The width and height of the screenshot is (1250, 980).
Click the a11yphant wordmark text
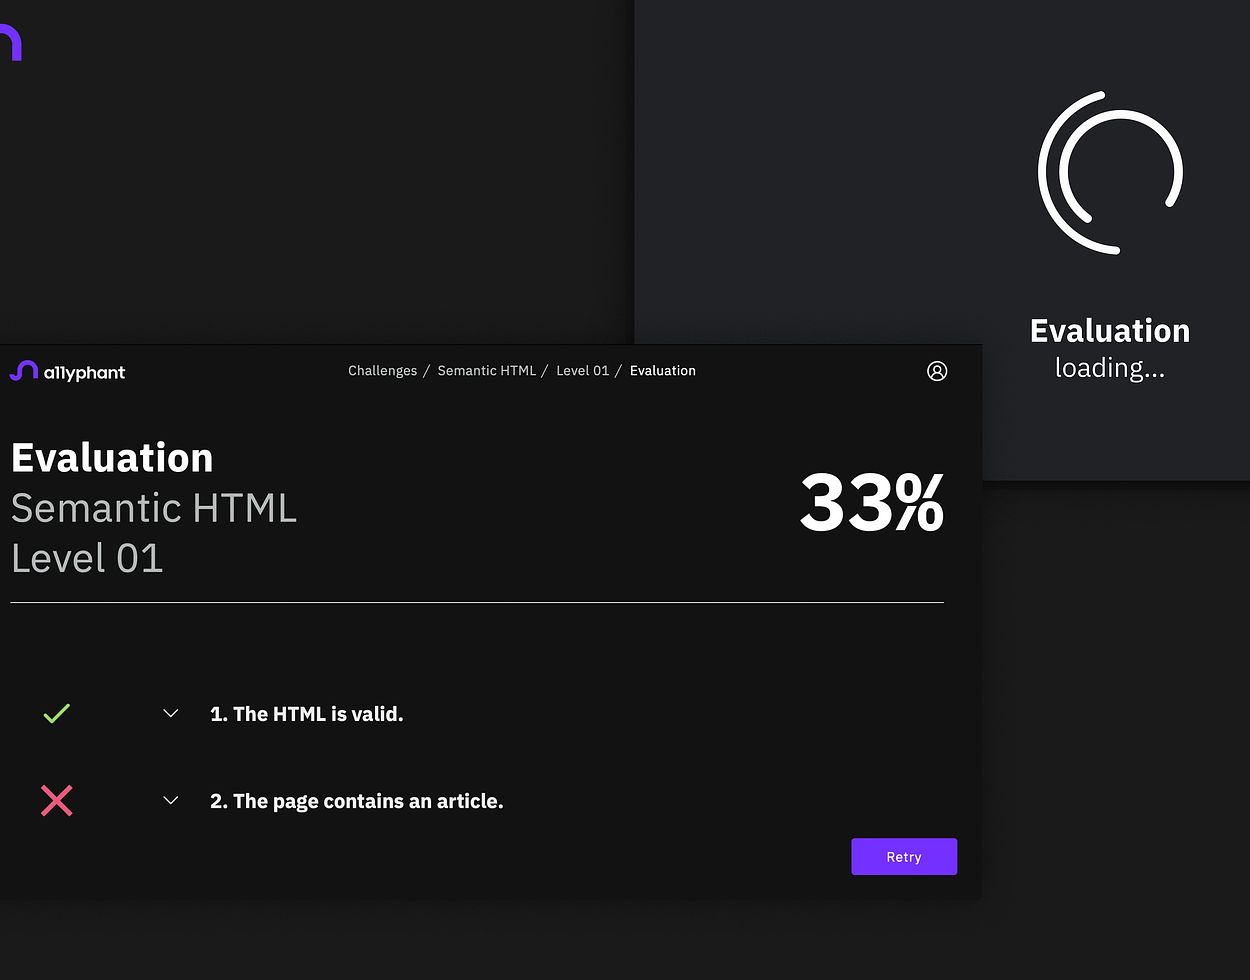[84, 373]
